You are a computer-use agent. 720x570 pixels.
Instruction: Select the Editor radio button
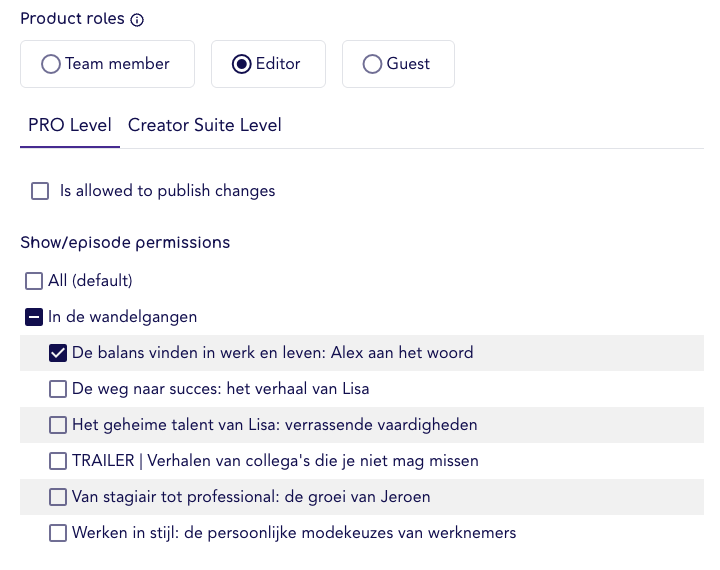click(x=242, y=64)
